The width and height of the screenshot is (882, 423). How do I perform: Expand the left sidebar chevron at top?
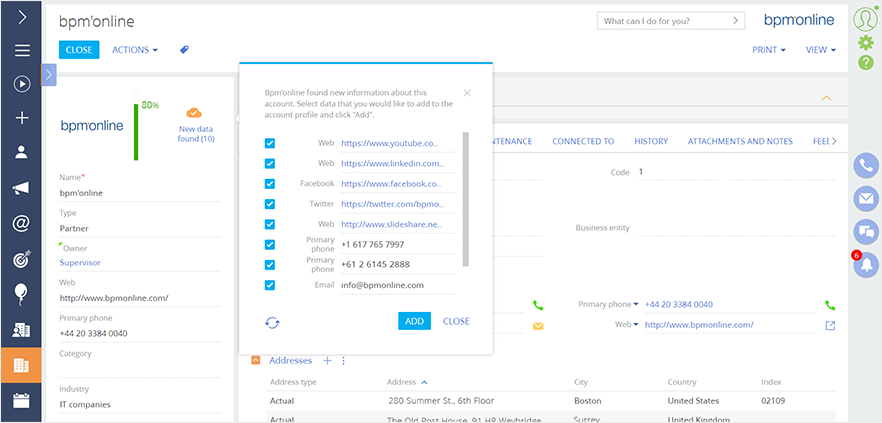(x=22, y=18)
